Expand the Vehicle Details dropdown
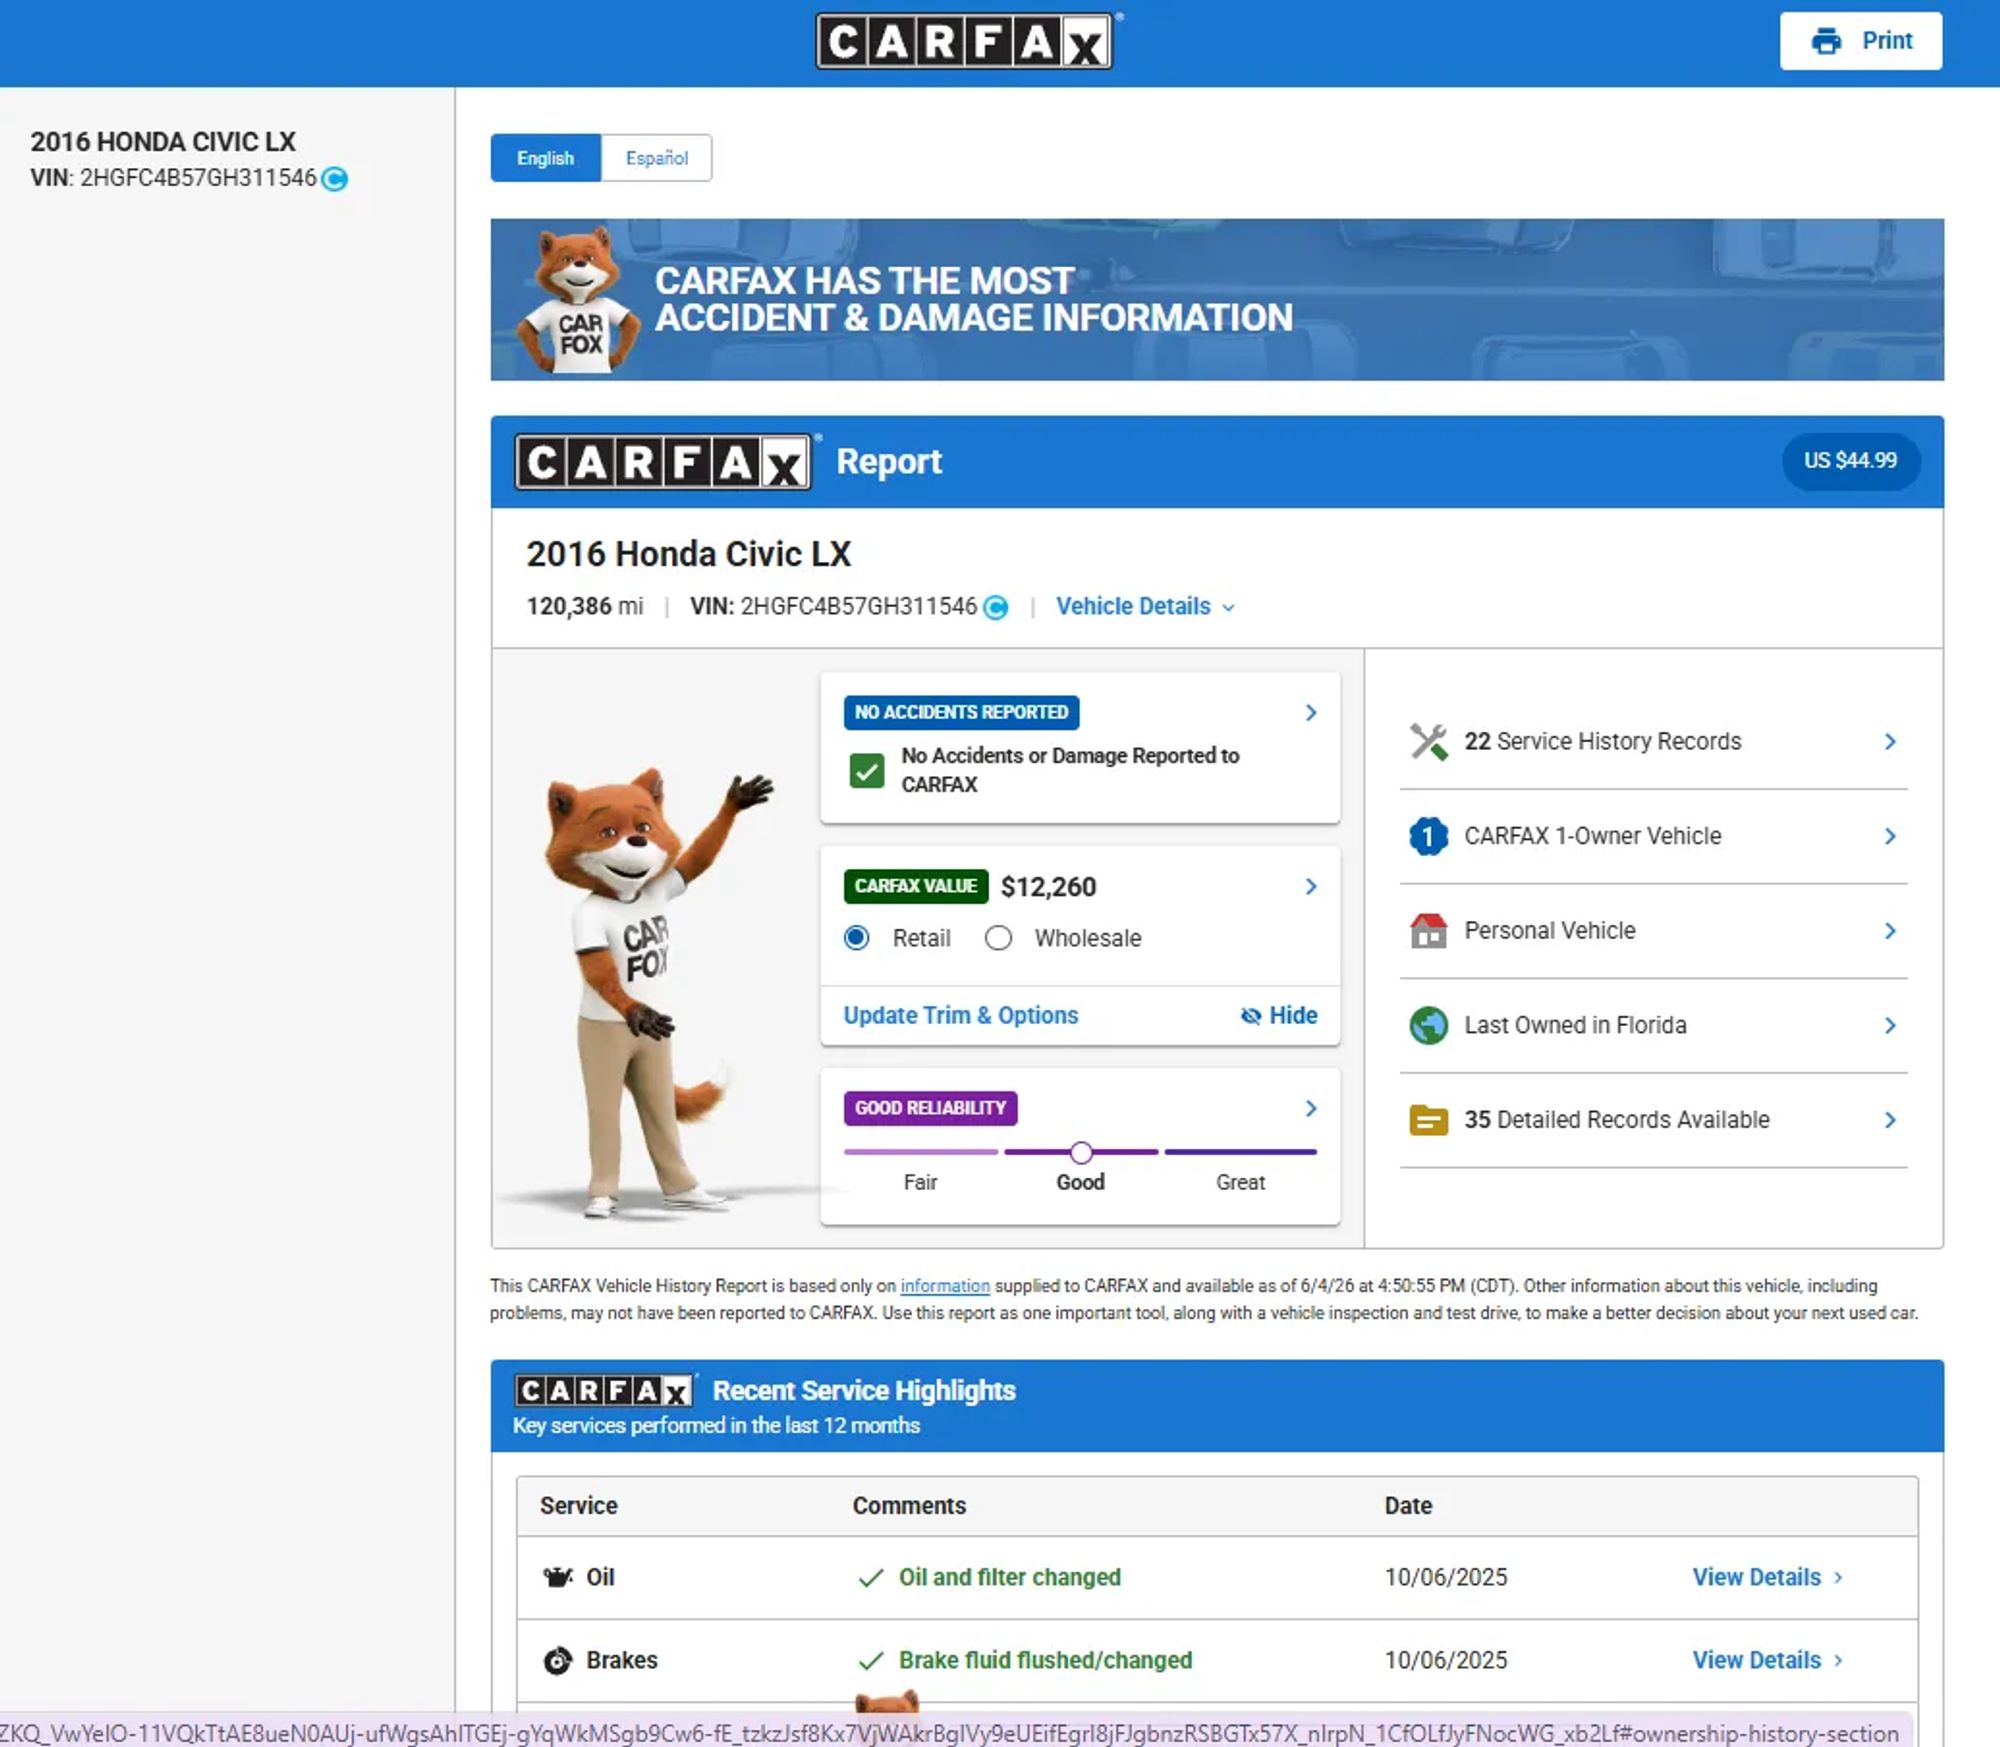This screenshot has height=1747, width=2000. tap(1146, 607)
